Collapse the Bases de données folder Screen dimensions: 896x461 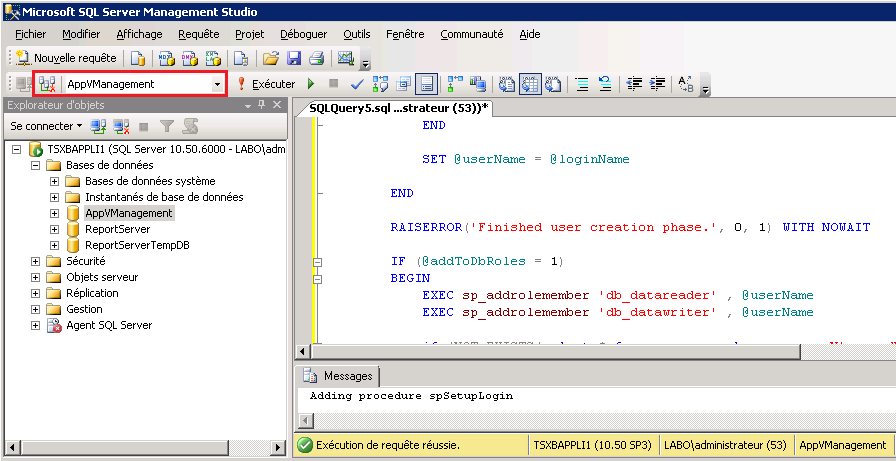[x=35, y=165]
